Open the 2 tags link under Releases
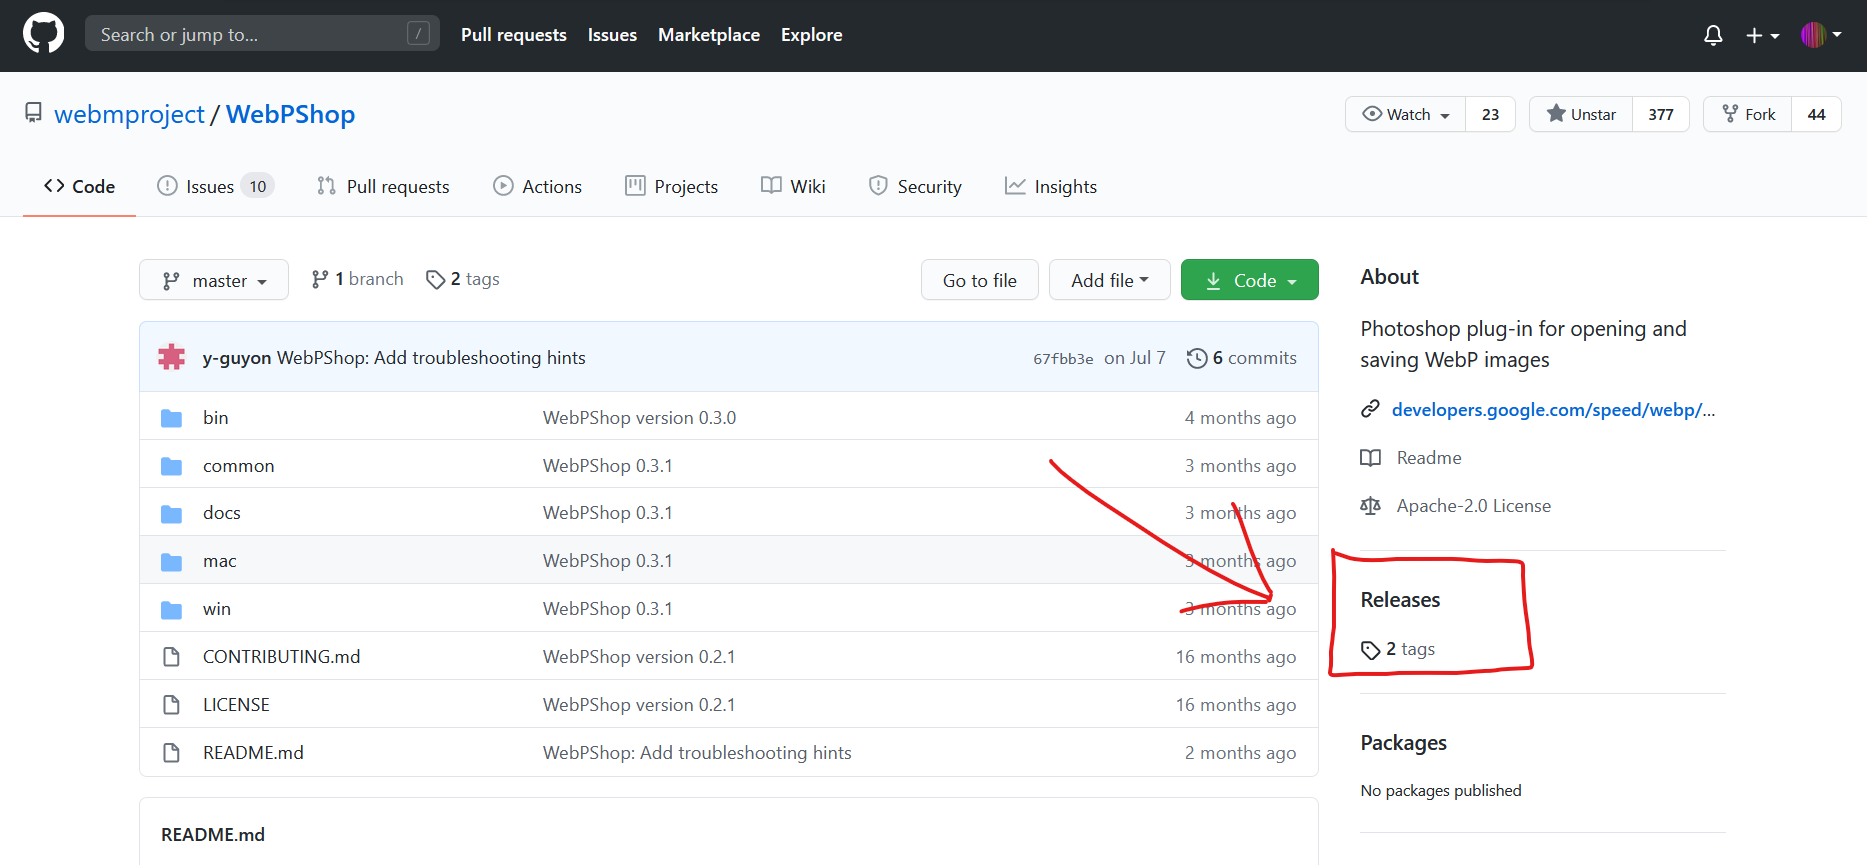The width and height of the screenshot is (1867, 865). point(1399,649)
